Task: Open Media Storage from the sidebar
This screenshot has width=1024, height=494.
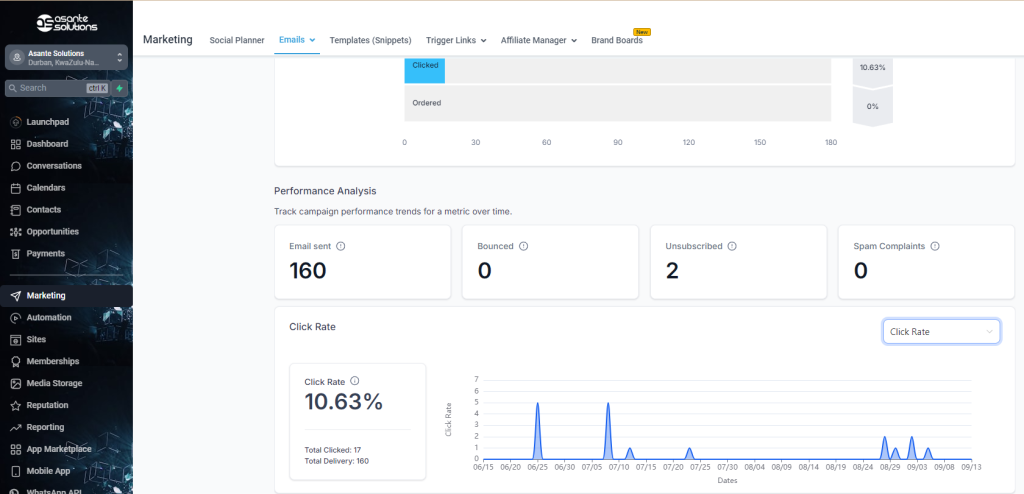Action: (54, 383)
